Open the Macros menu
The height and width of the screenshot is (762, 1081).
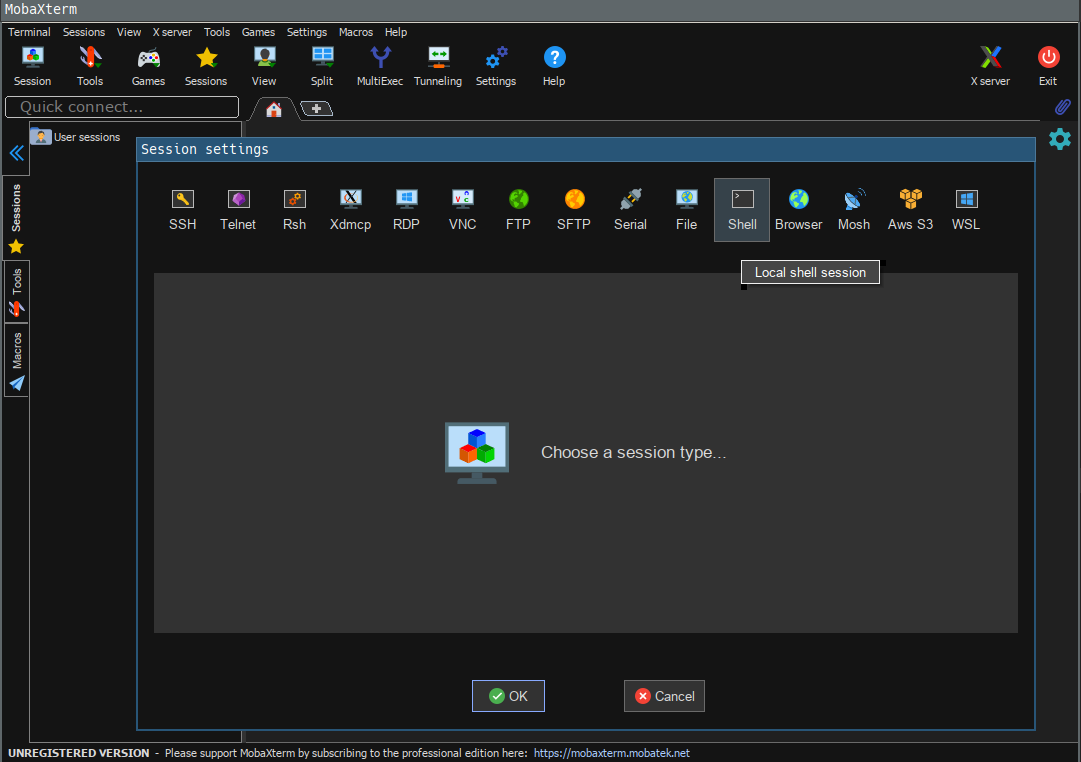pyautogui.click(x=356, y=32)
